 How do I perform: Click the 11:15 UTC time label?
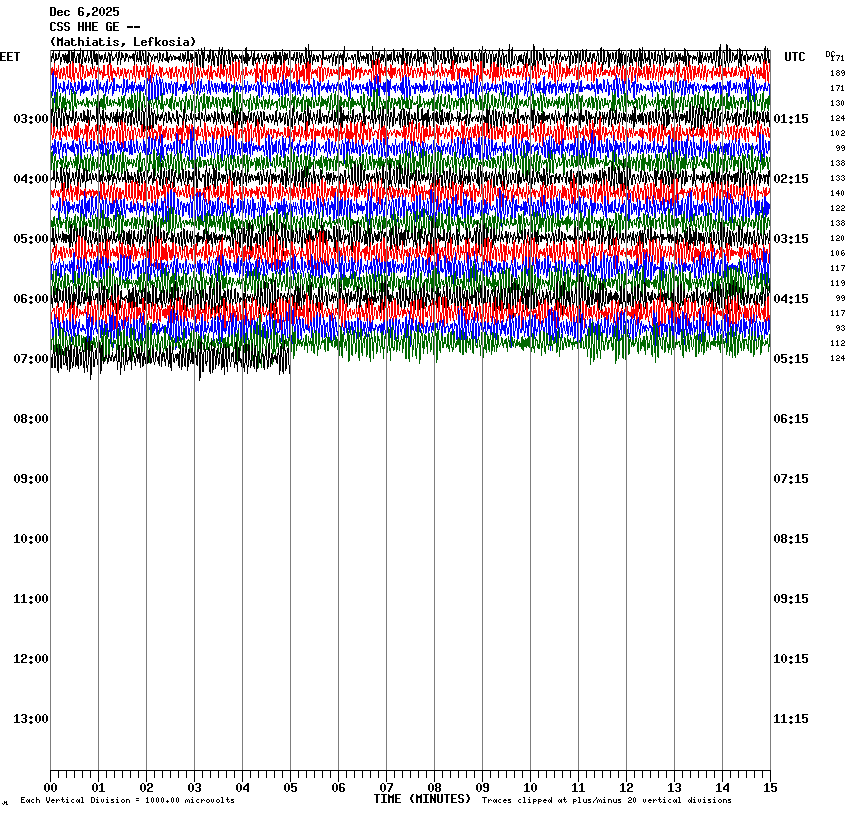[x=791, y=719]
